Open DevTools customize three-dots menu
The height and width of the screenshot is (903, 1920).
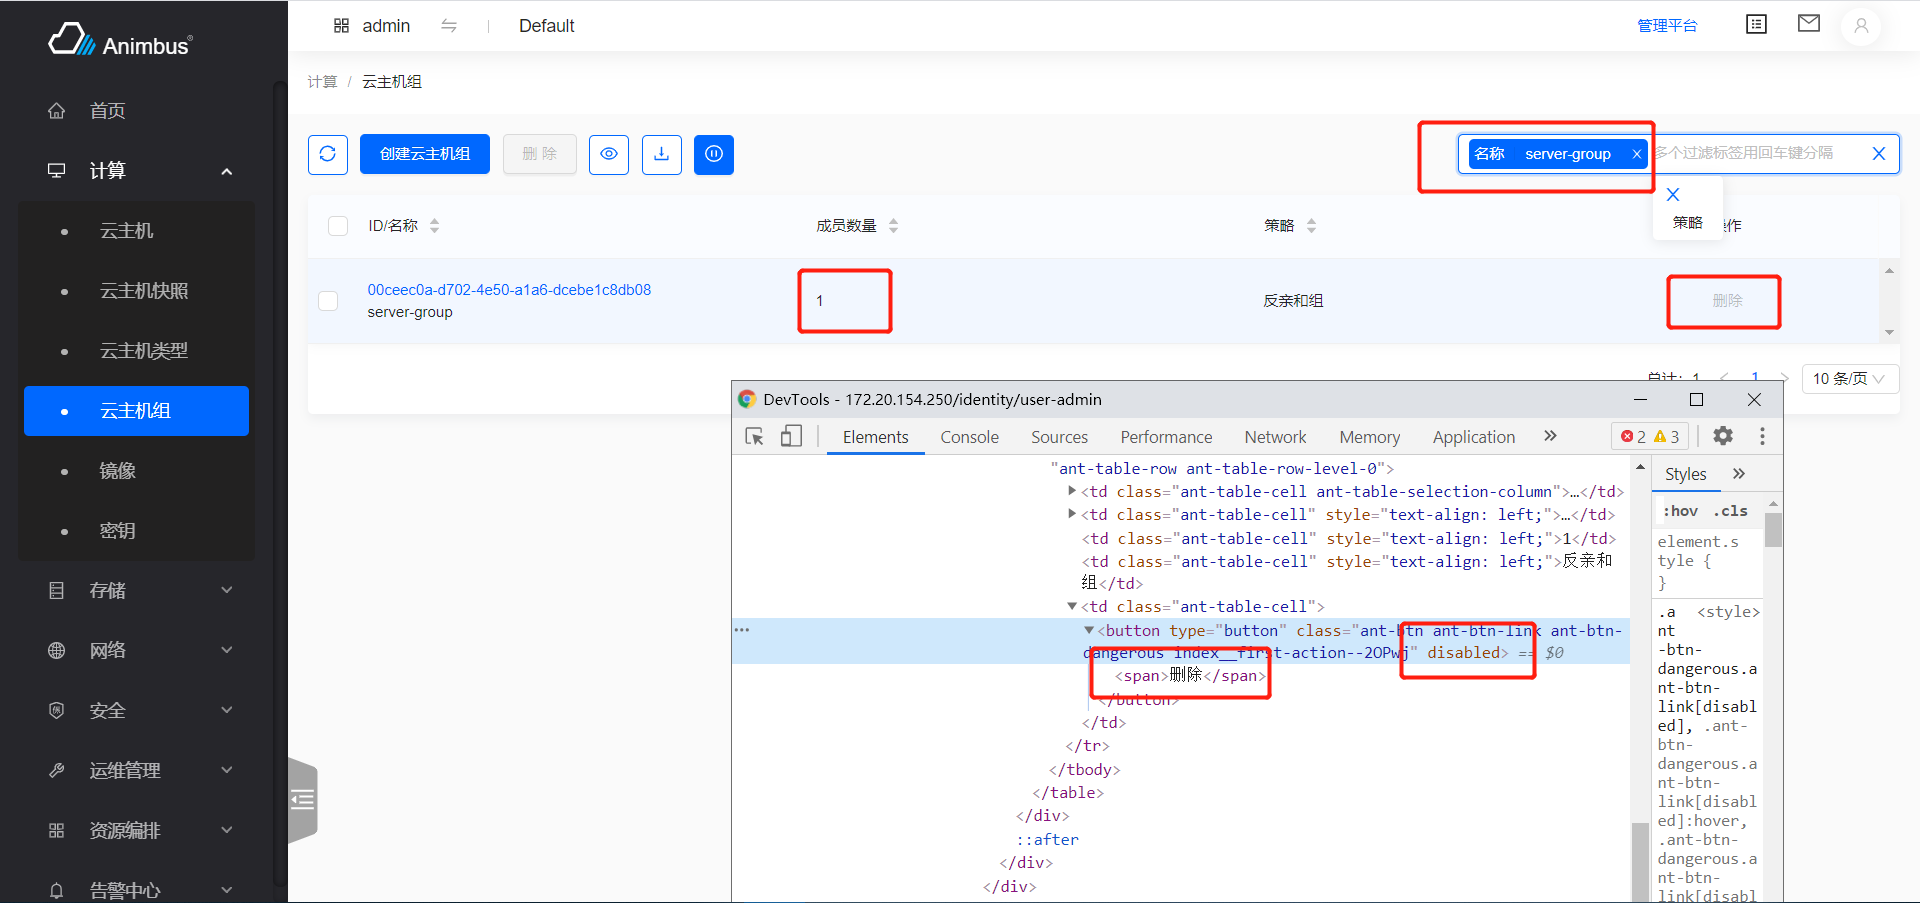click(1762, 436)
